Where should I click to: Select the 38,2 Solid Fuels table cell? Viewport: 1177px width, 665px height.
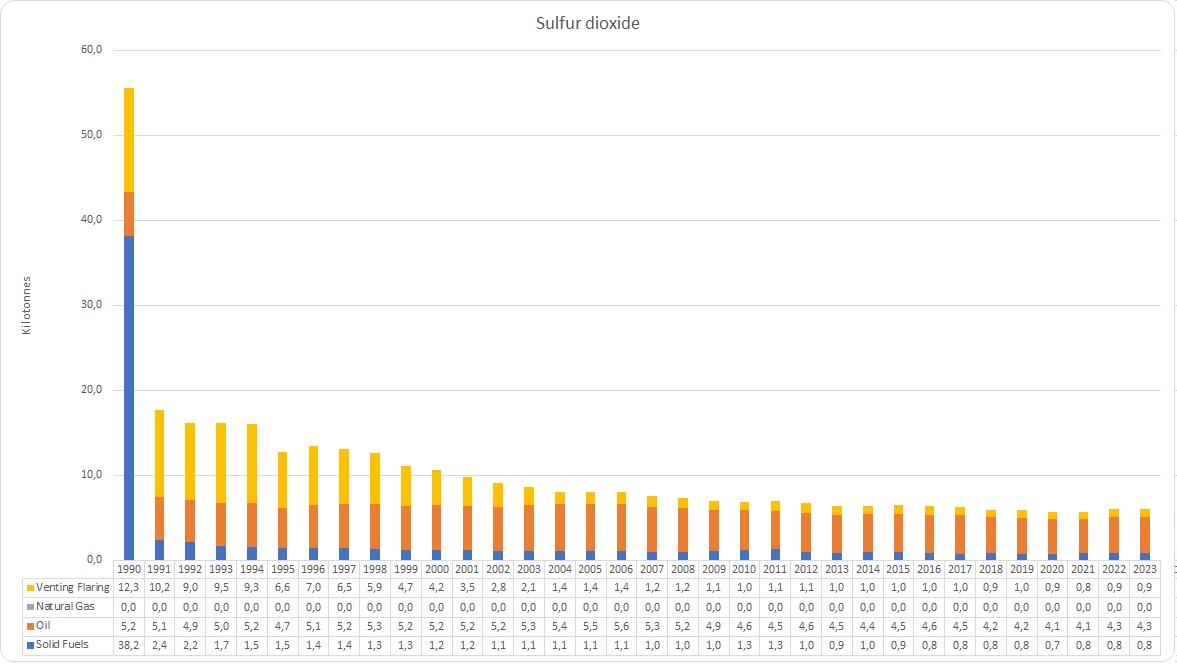(129, 645)
